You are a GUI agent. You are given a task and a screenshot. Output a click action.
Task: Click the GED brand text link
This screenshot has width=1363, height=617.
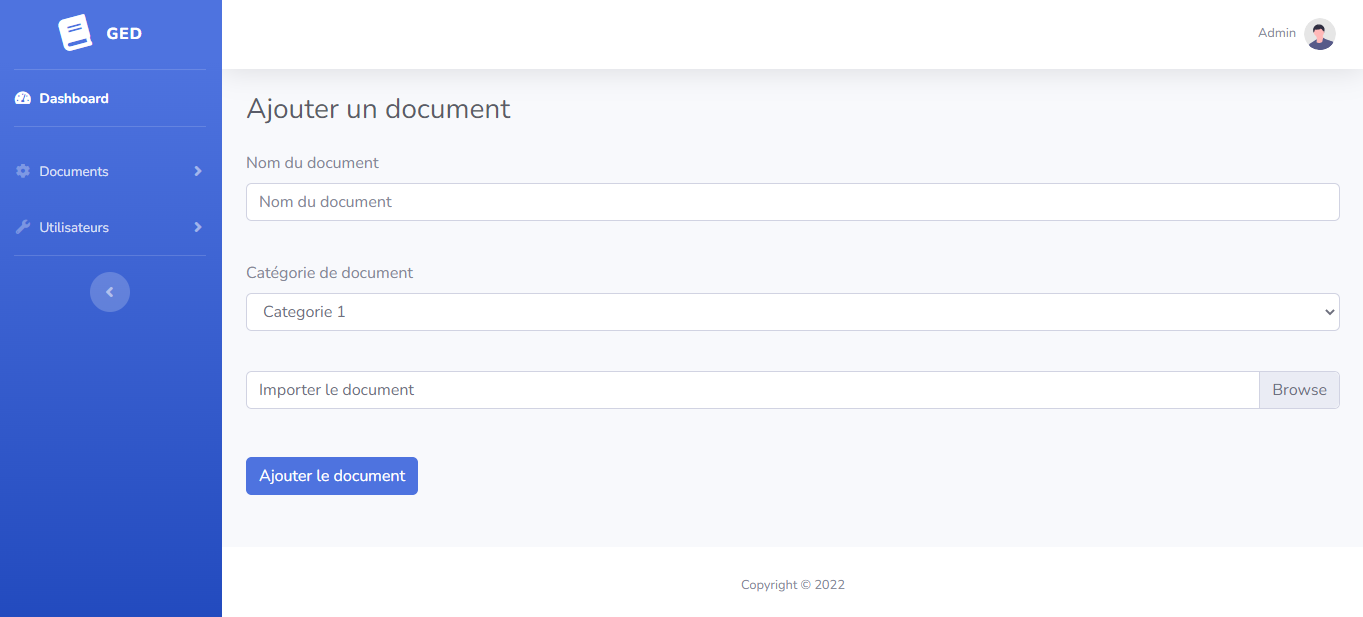click(x=124, y=34)
